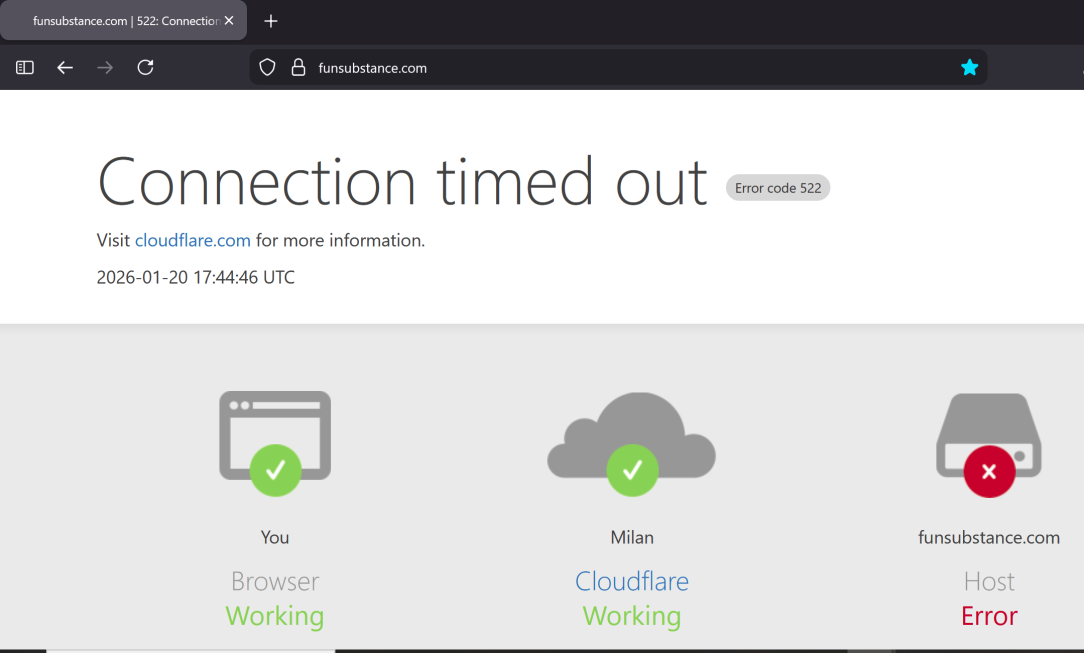Open a new tab with plus button
Image resolution: width=1084 pixels, height=653 pixels.
pyautogui.click(x=271, y=21)
